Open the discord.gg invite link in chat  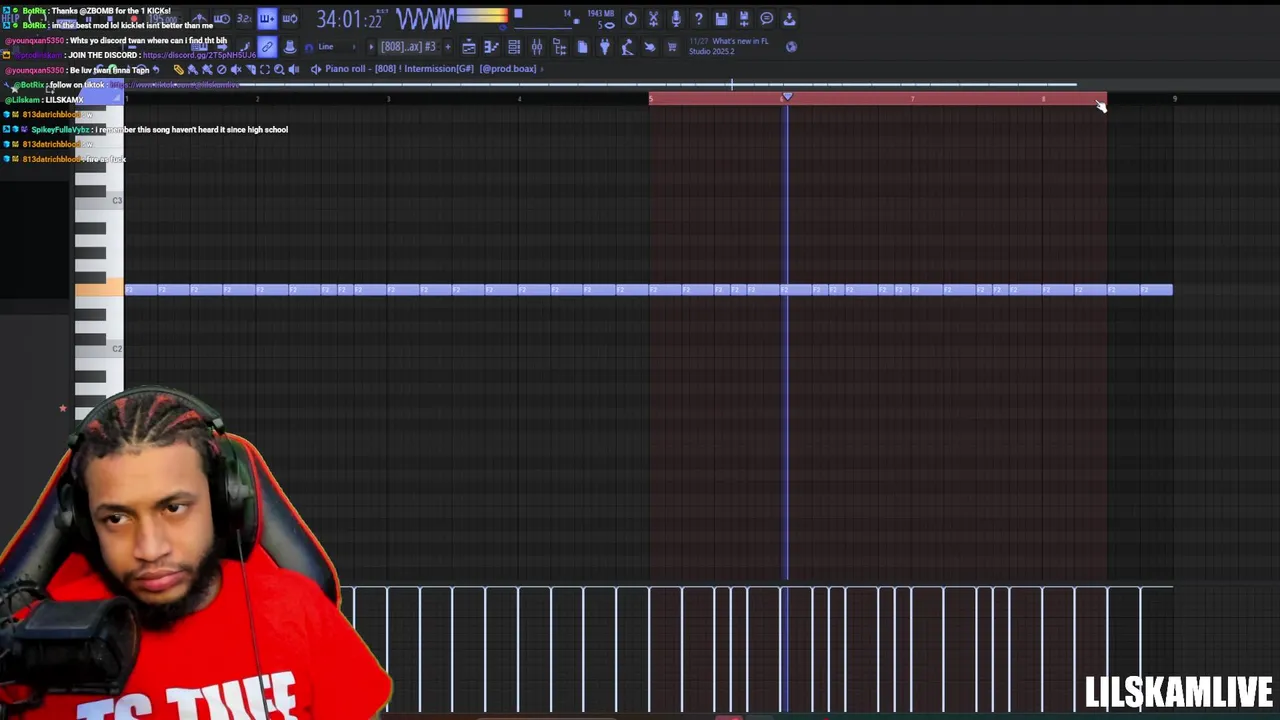pyautogui.click(x=199, y=55)
